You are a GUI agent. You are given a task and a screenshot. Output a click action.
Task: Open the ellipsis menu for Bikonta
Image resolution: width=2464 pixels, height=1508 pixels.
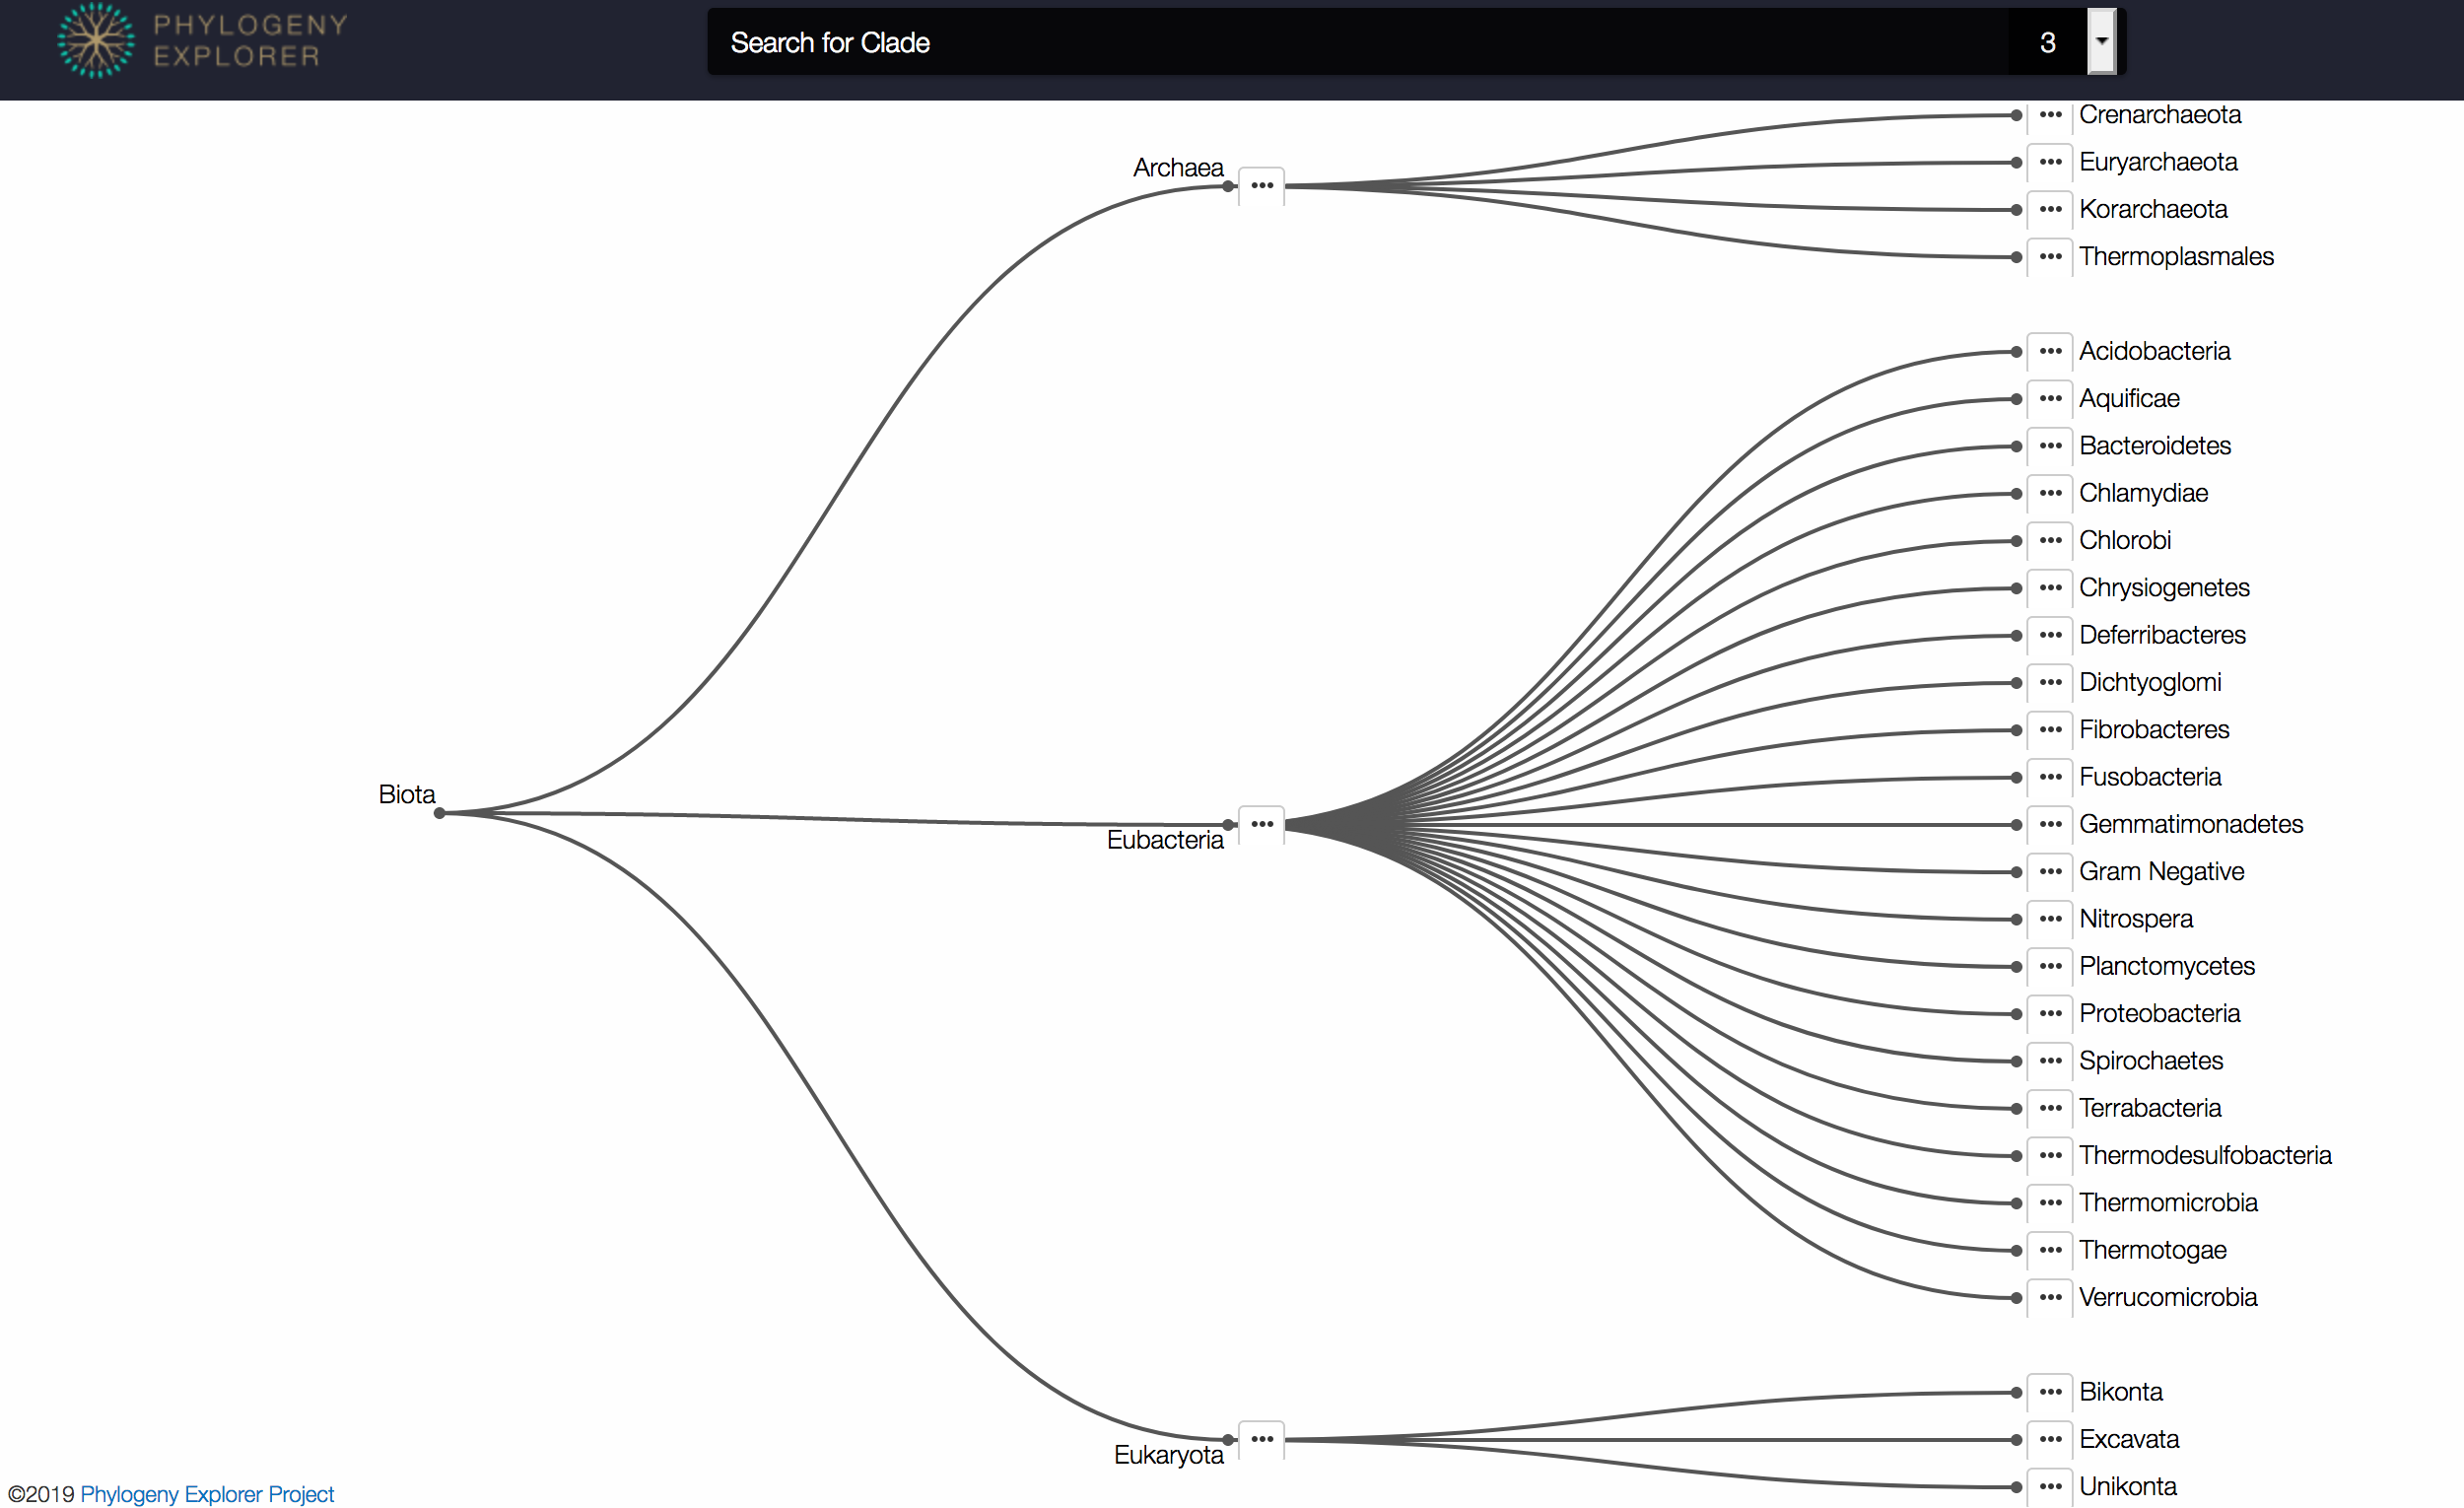click(2050, 1393)
